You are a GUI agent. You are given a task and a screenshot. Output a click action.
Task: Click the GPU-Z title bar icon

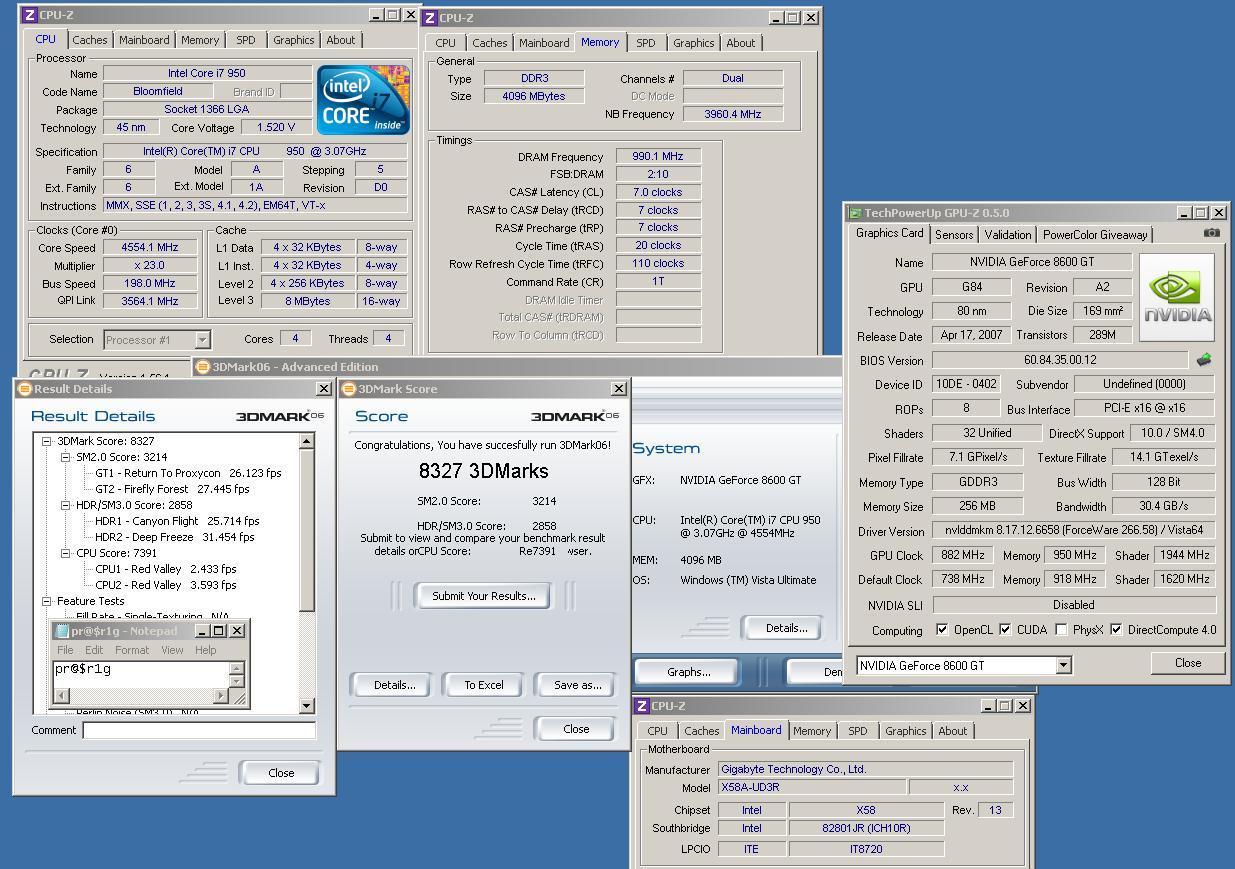click(855, 213)
